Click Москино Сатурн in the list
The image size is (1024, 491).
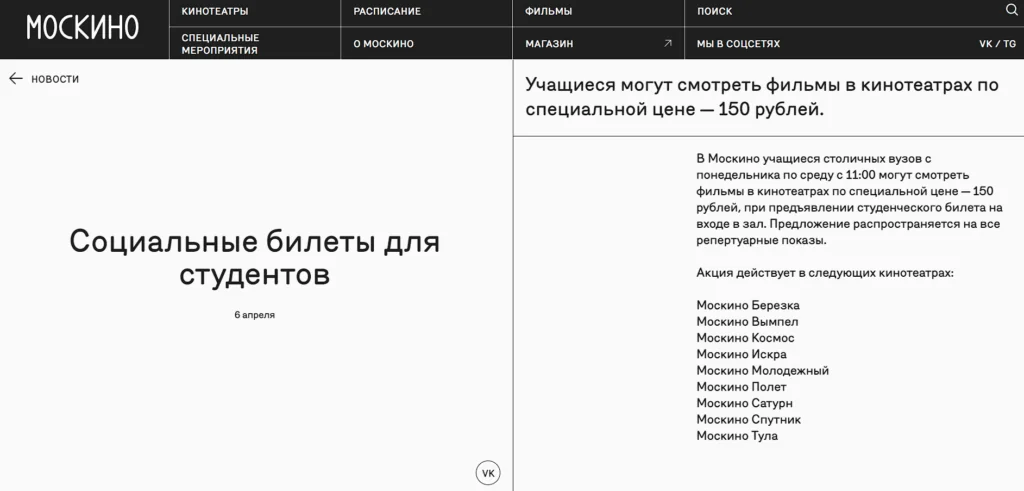pos(744,404)
